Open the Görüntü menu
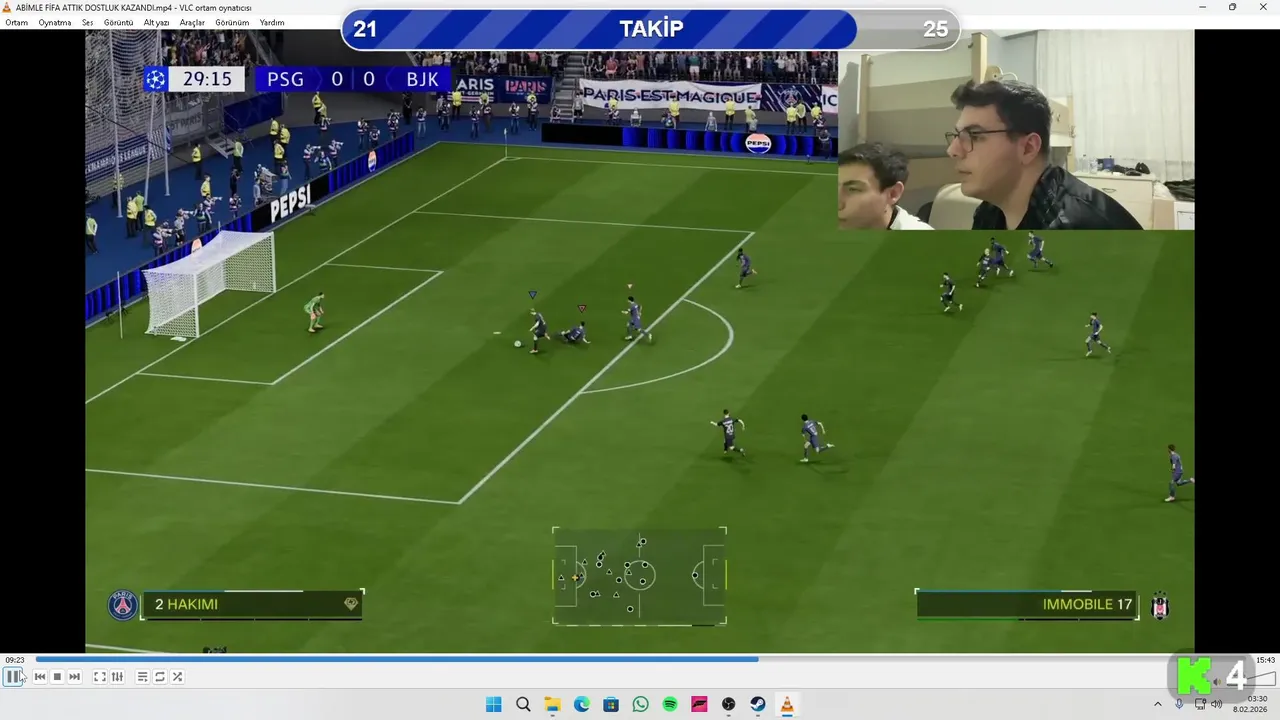Viewport: 1280px width, 720px height. point(118,22)
